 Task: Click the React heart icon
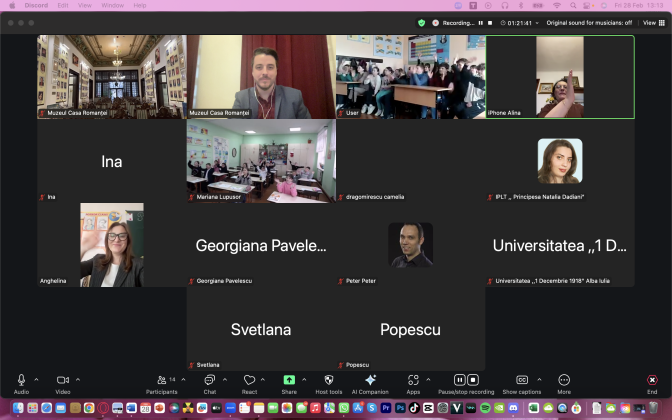pos(249,381)
